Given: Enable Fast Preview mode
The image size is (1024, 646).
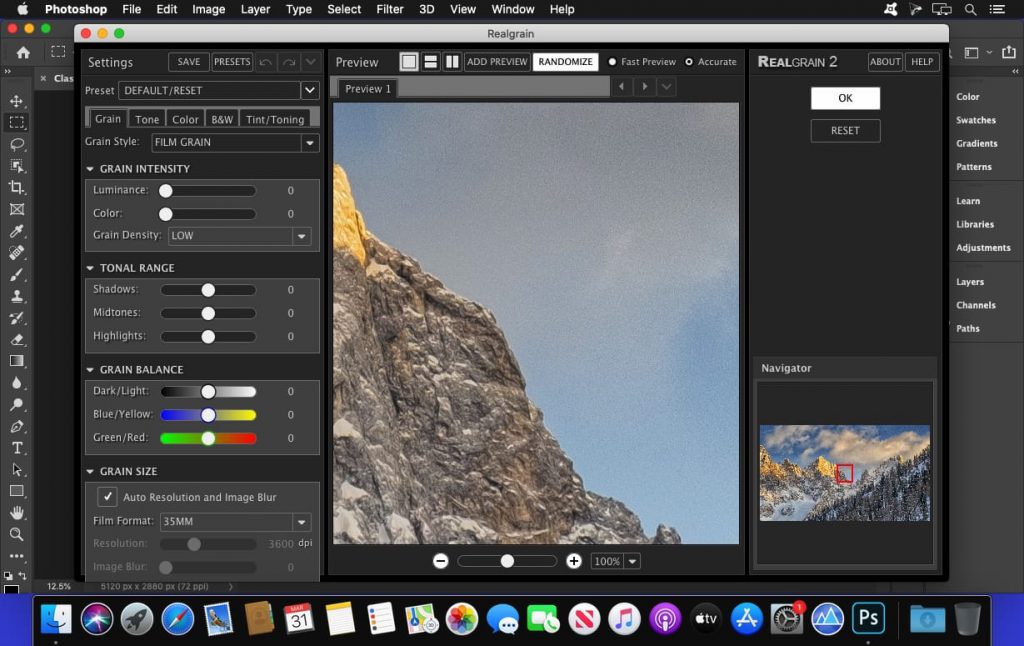Looking at the screenshot, I should pos(612,61).
